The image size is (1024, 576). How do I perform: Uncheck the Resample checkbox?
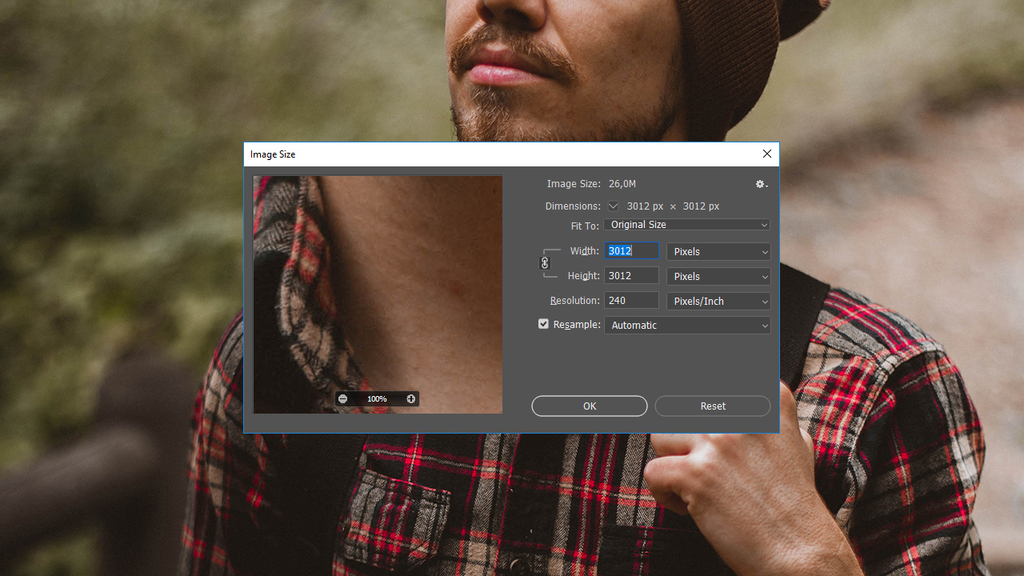[x=544, y=324]
